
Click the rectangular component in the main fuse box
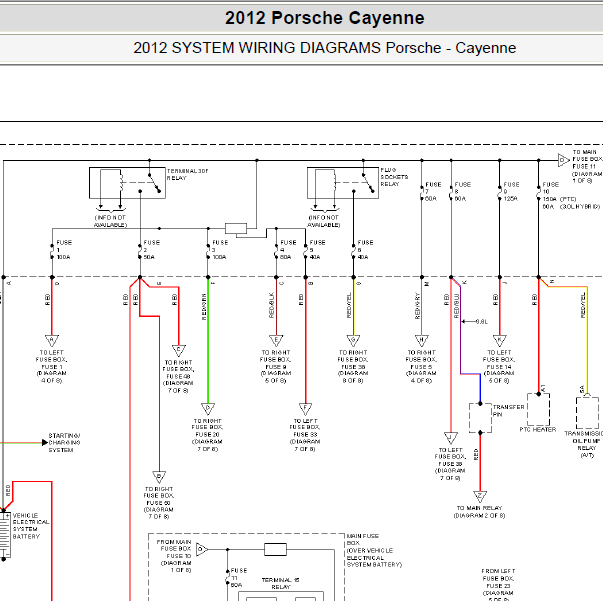coord(275,549)
